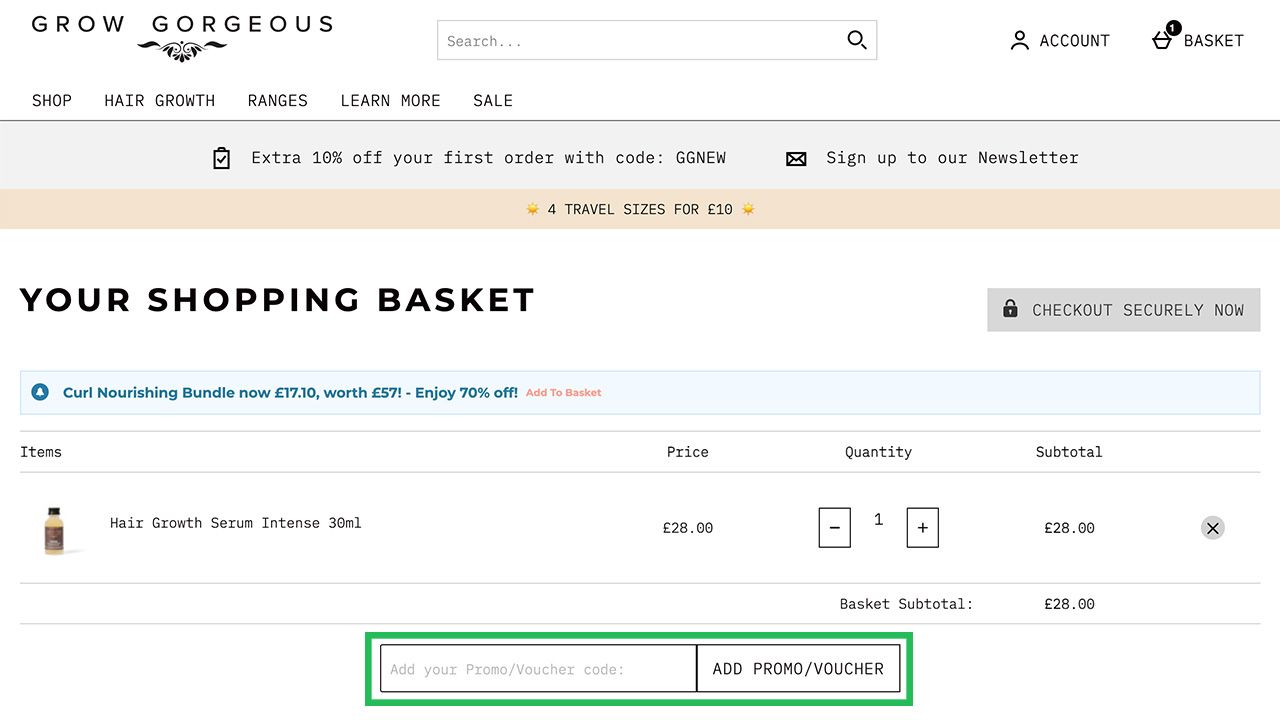Image resolution: width=1280 pixels, height=720 pixels.
Task: Remove Hair Growth Serum with X icon
Action: (1213, 528)
